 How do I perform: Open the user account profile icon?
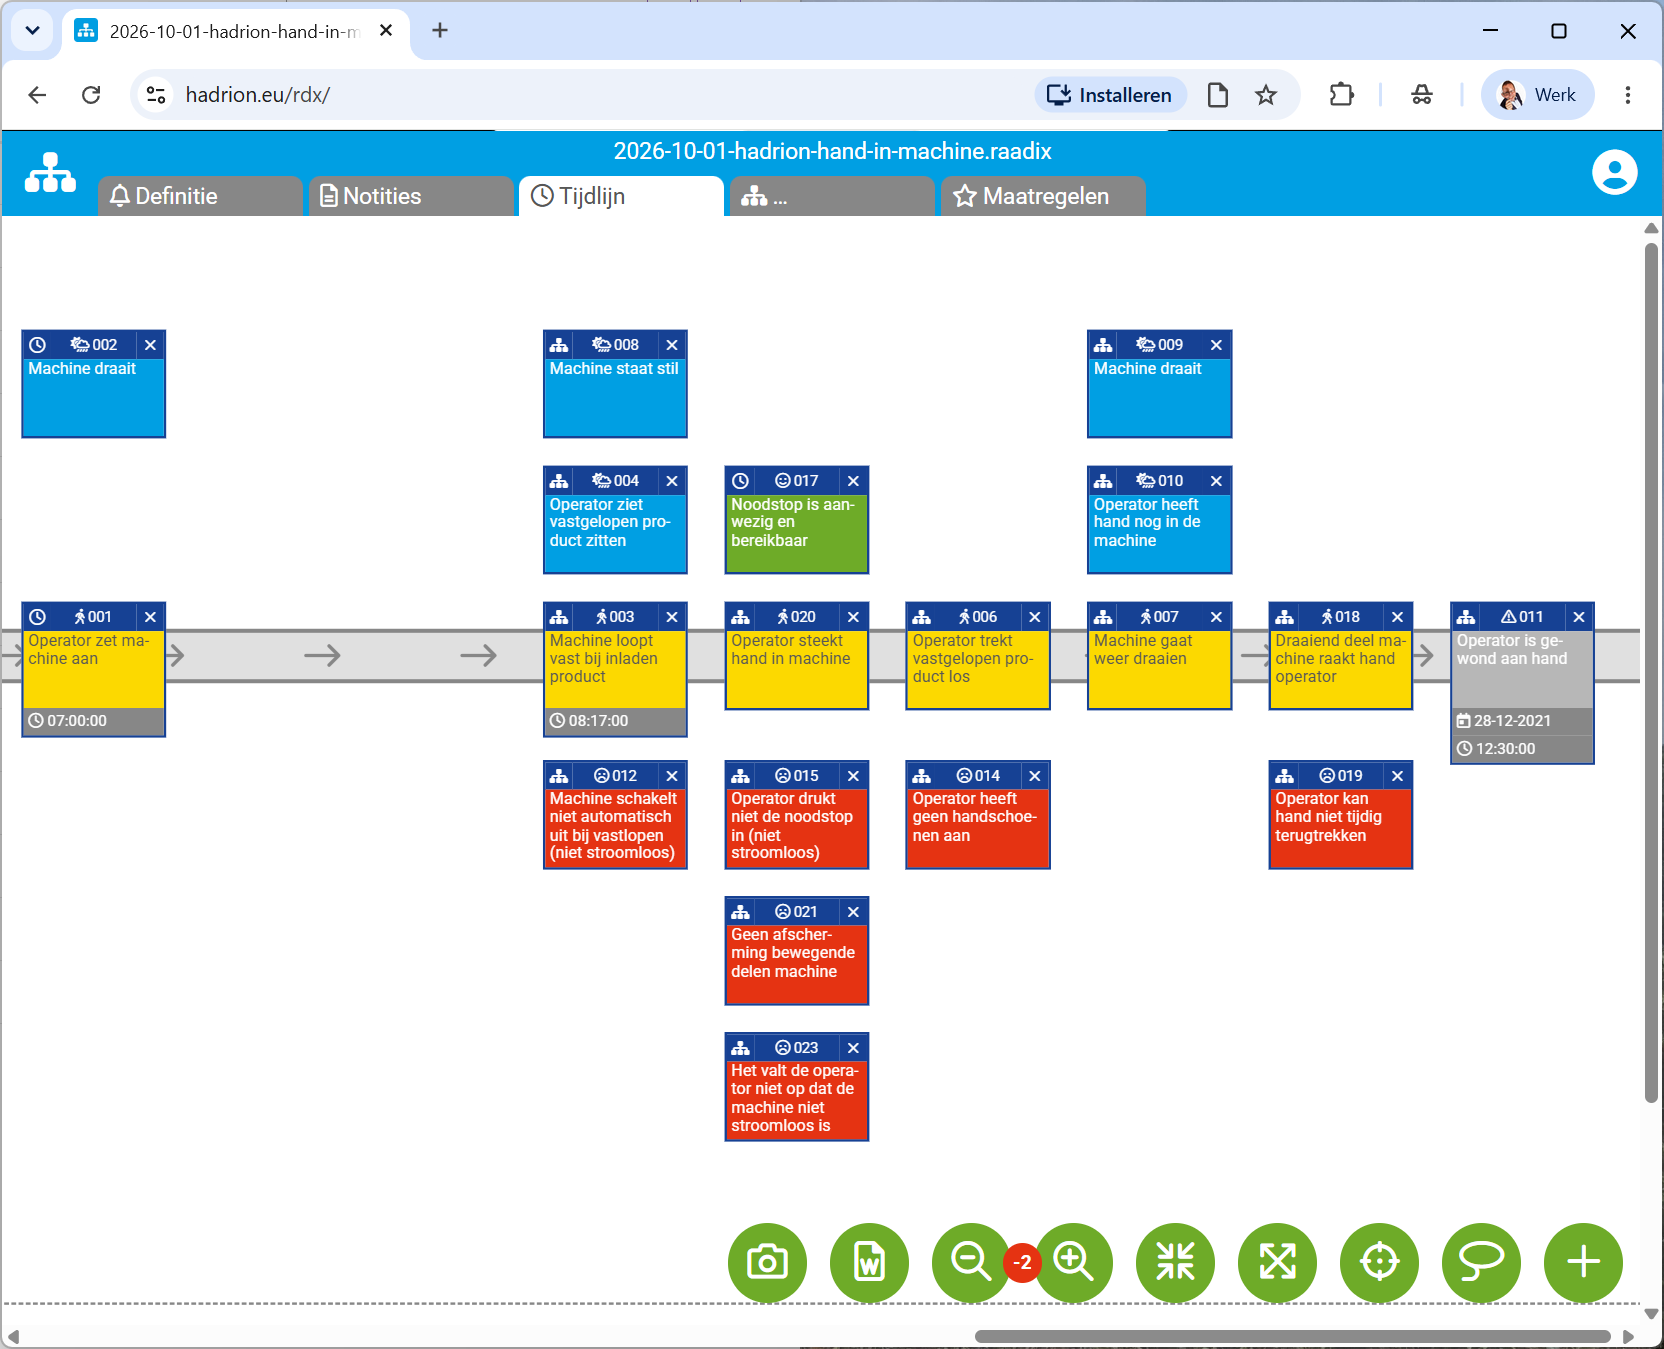pos(1614,172)
